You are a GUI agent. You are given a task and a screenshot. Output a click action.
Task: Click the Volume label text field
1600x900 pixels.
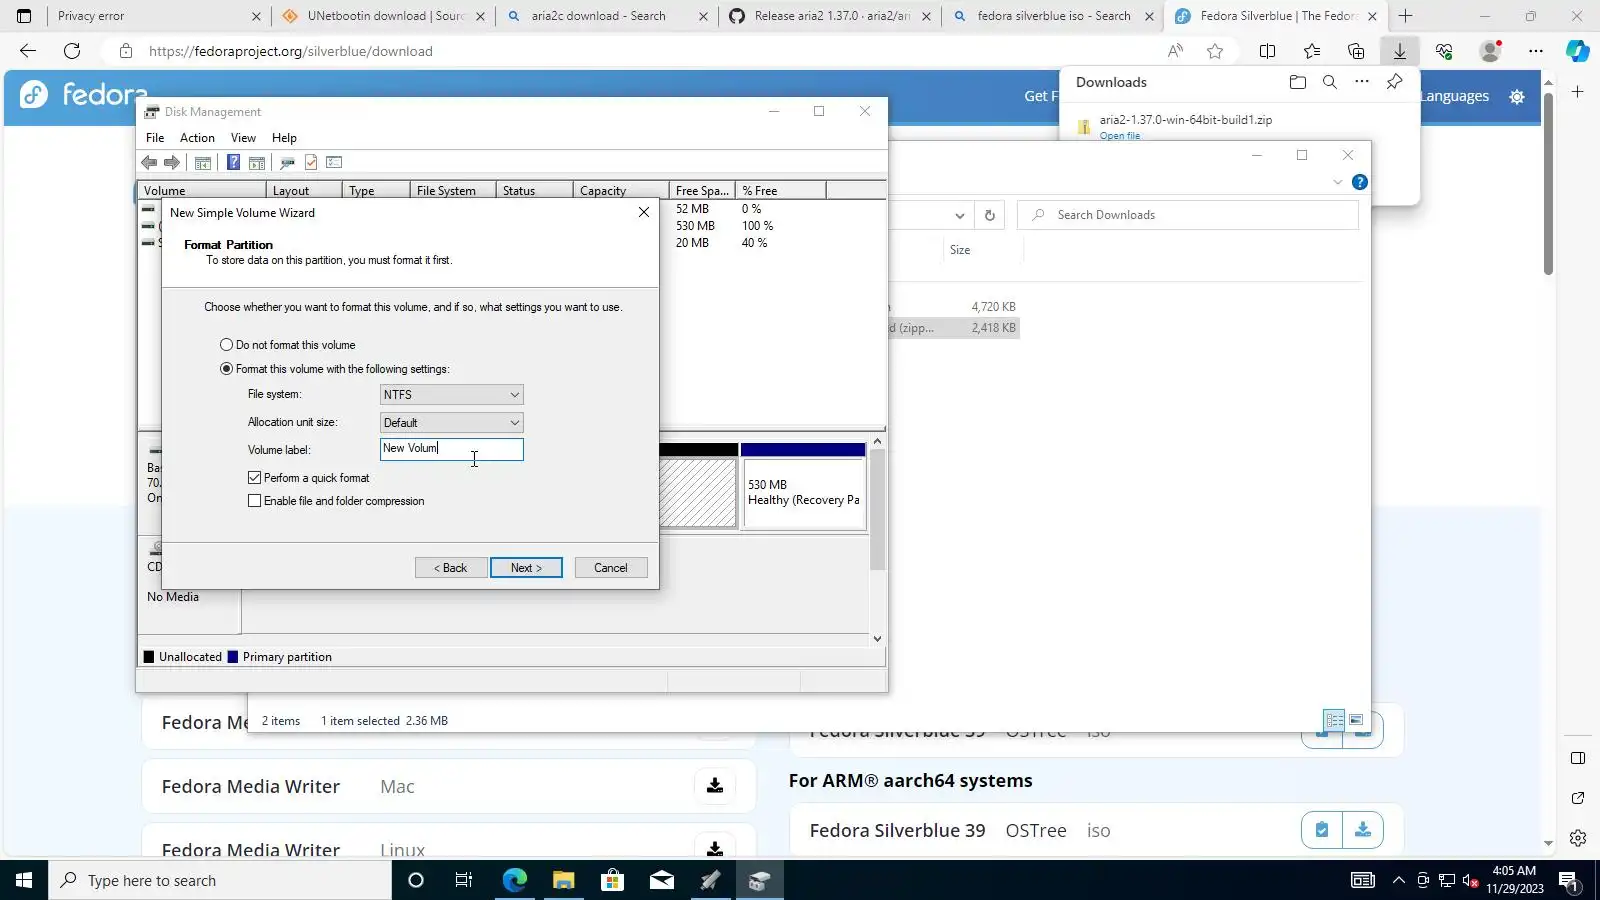click(451, 449)
